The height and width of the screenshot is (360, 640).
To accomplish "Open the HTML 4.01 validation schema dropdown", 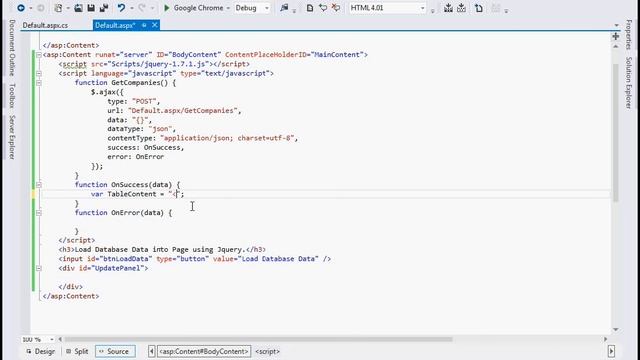I will point(422,8).
